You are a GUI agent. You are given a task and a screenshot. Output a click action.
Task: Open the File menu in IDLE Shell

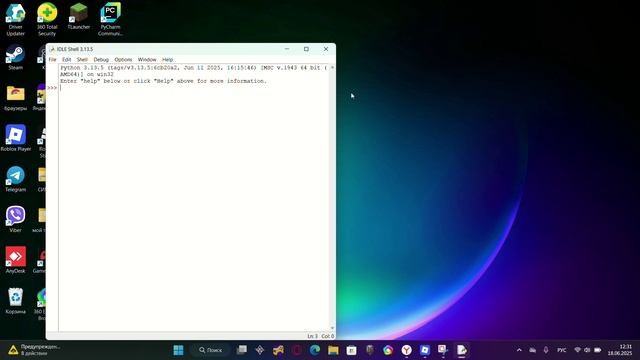(x=53, y=60)
